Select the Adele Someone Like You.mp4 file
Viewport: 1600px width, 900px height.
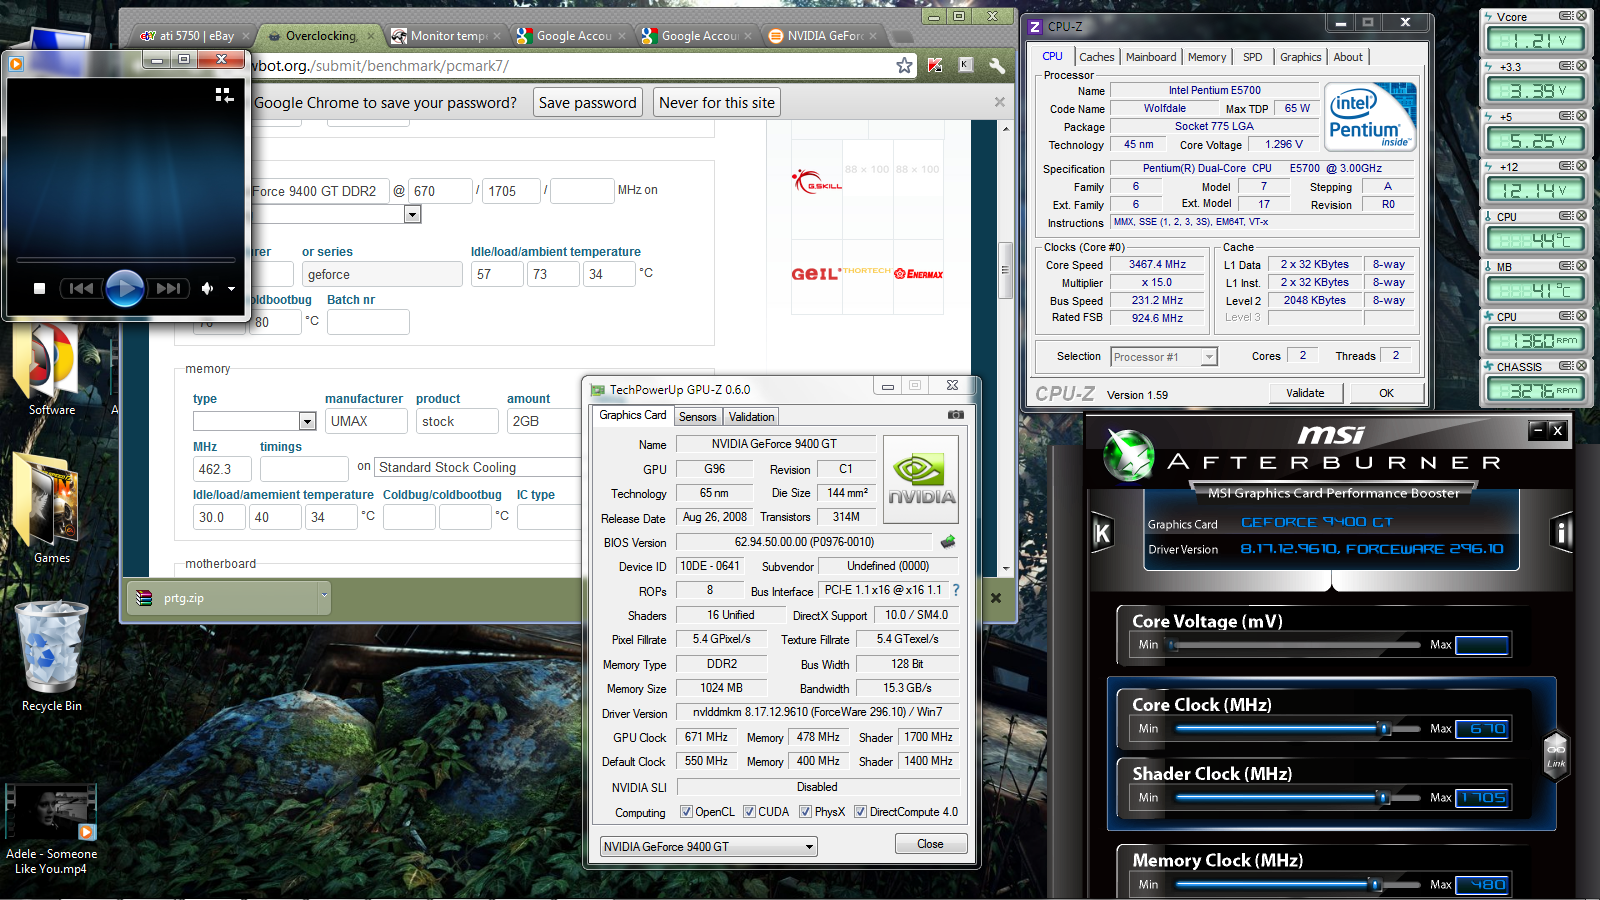[51, 829]
